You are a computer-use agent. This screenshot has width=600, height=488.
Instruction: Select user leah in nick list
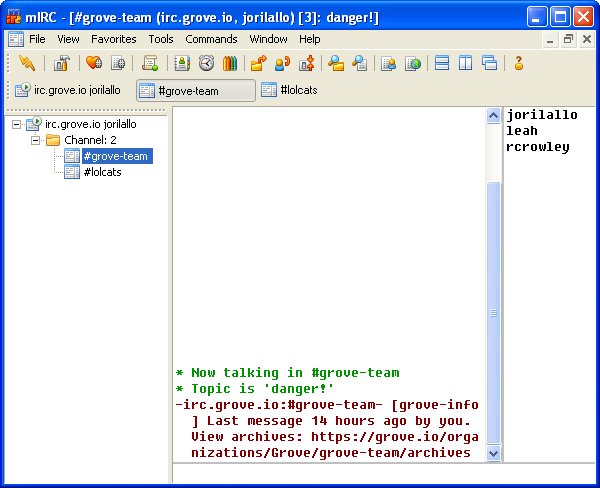click(522, 131)
